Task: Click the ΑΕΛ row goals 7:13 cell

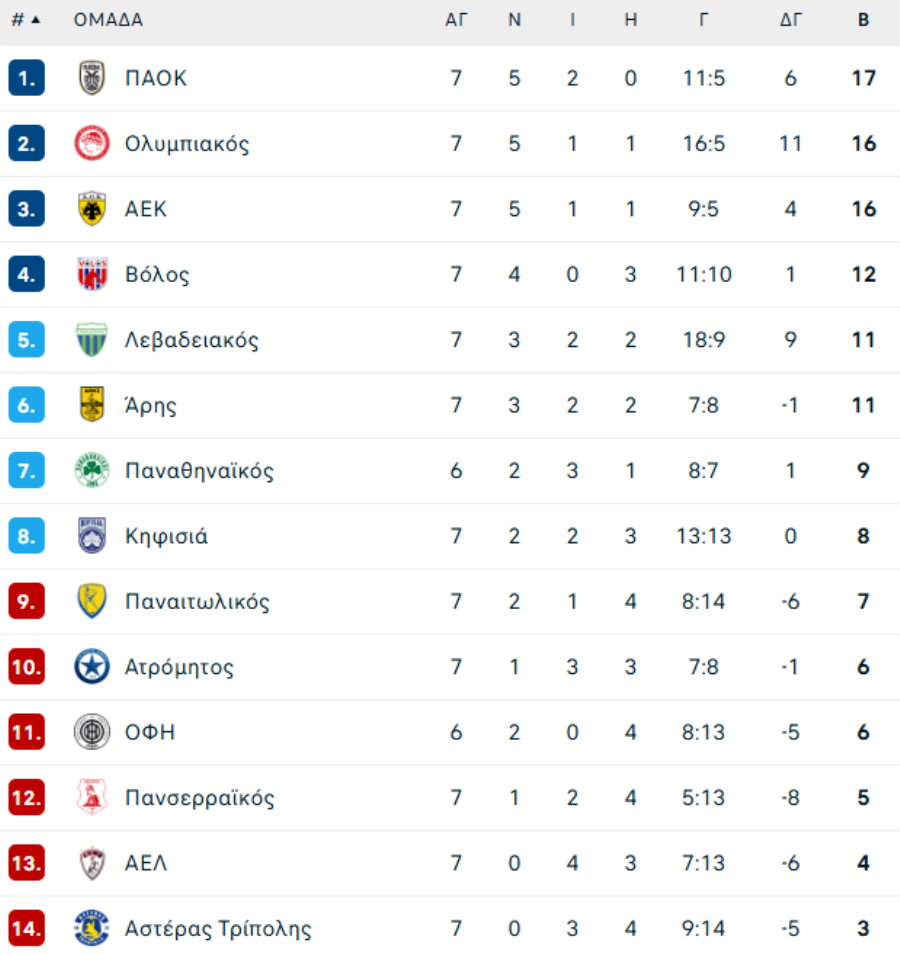Action: pos(704,863)
